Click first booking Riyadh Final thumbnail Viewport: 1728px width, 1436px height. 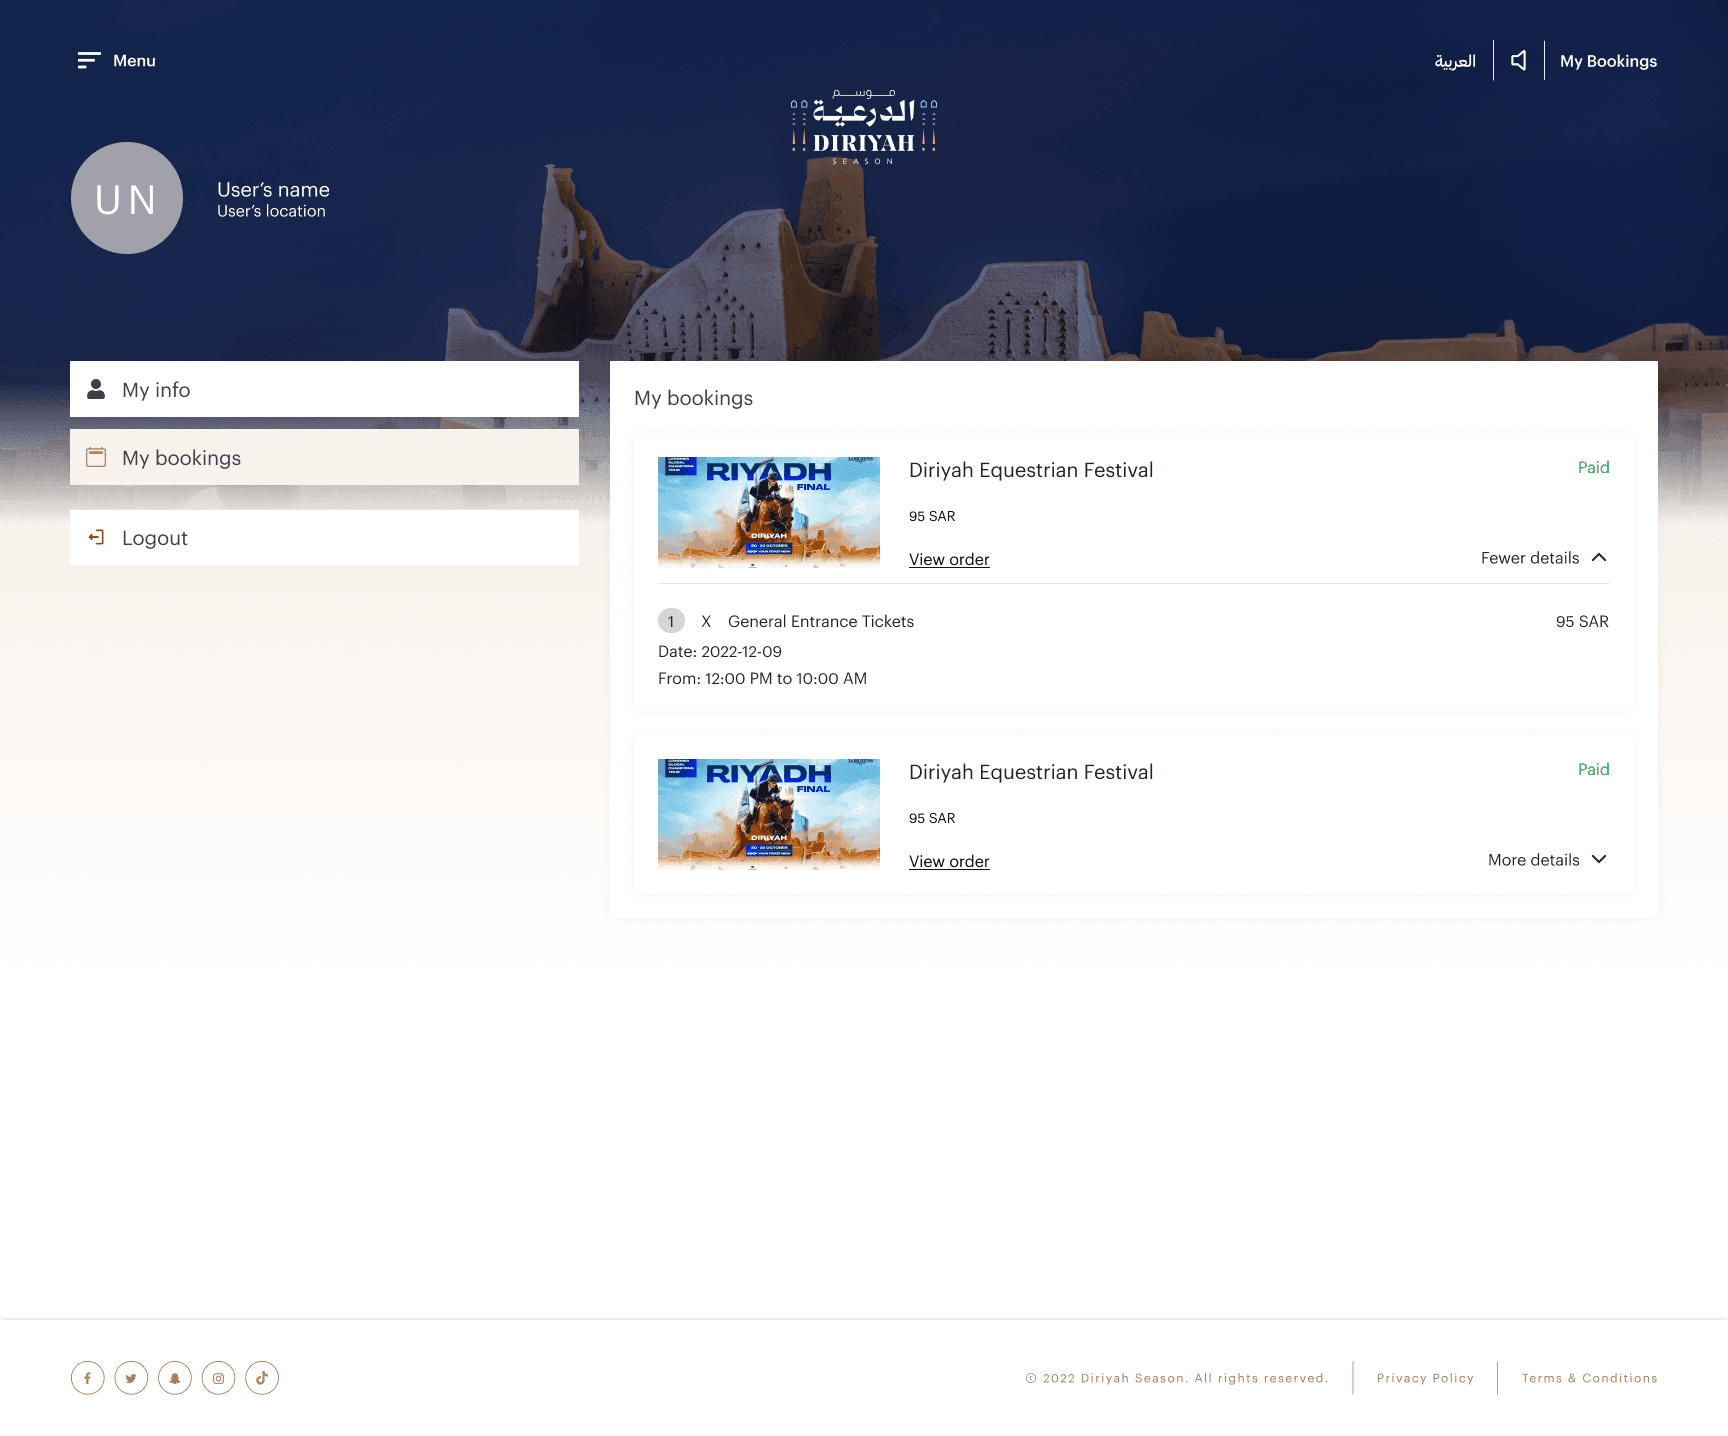pos(769,512)
